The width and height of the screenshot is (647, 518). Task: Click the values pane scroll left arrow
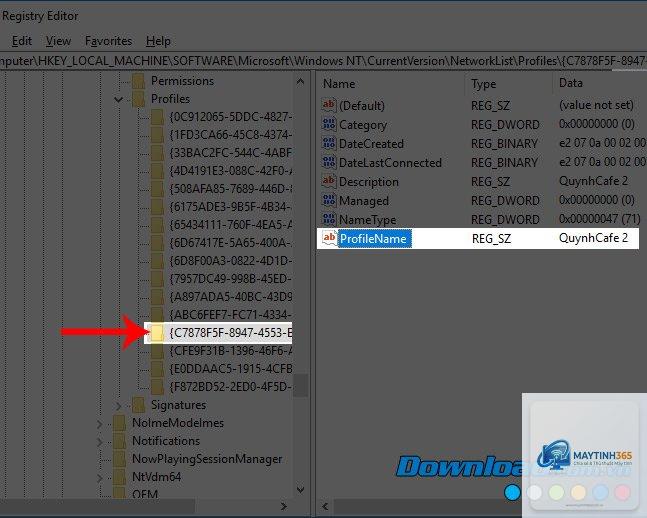pyautogui.click(x=325, y=506)
